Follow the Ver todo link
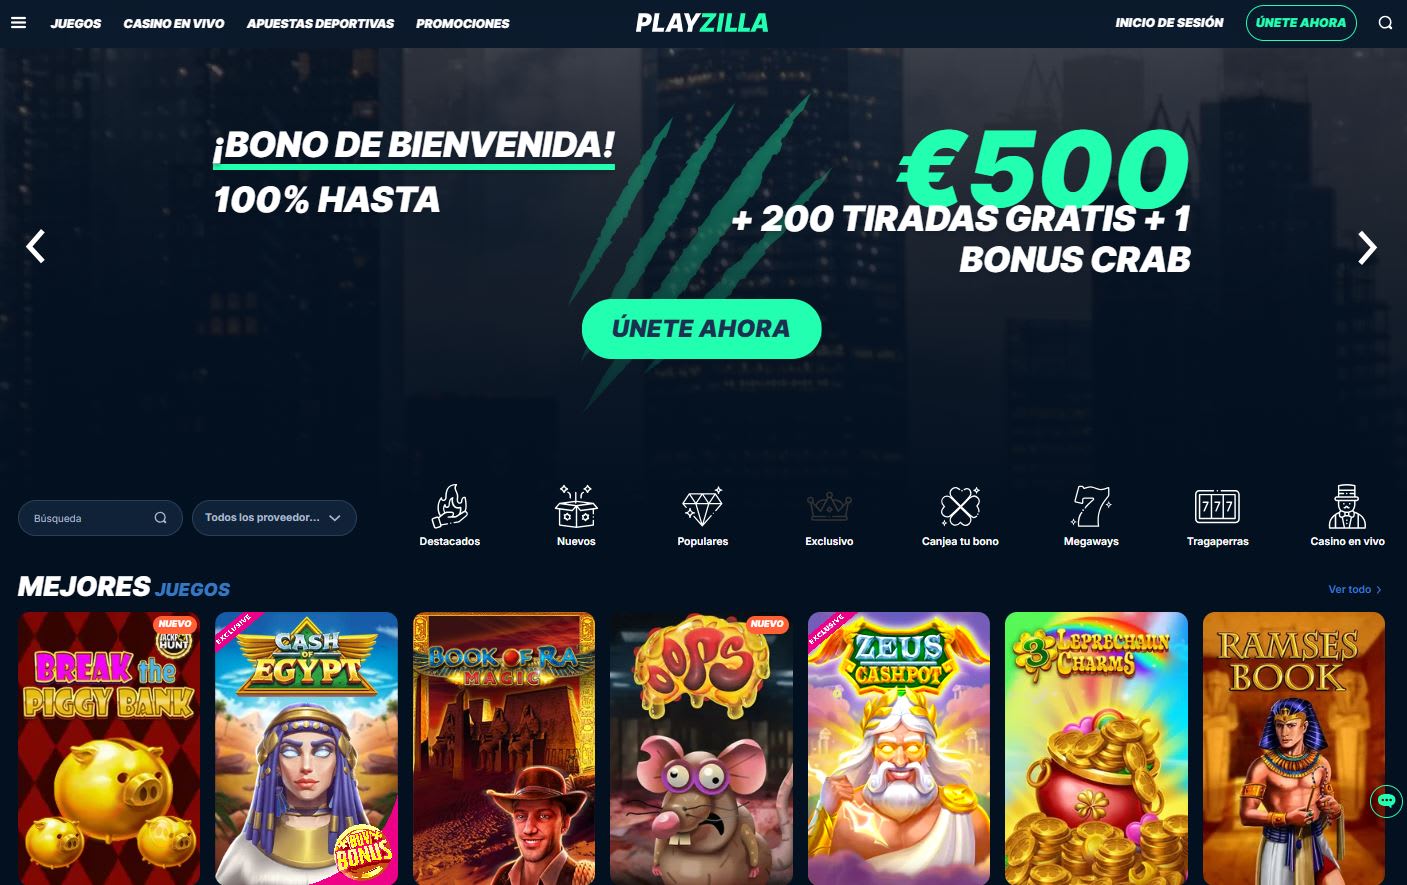Image resolution: width=1407 pixels, height=885 pixels. pyautogui.click(x=1355, y=590)
